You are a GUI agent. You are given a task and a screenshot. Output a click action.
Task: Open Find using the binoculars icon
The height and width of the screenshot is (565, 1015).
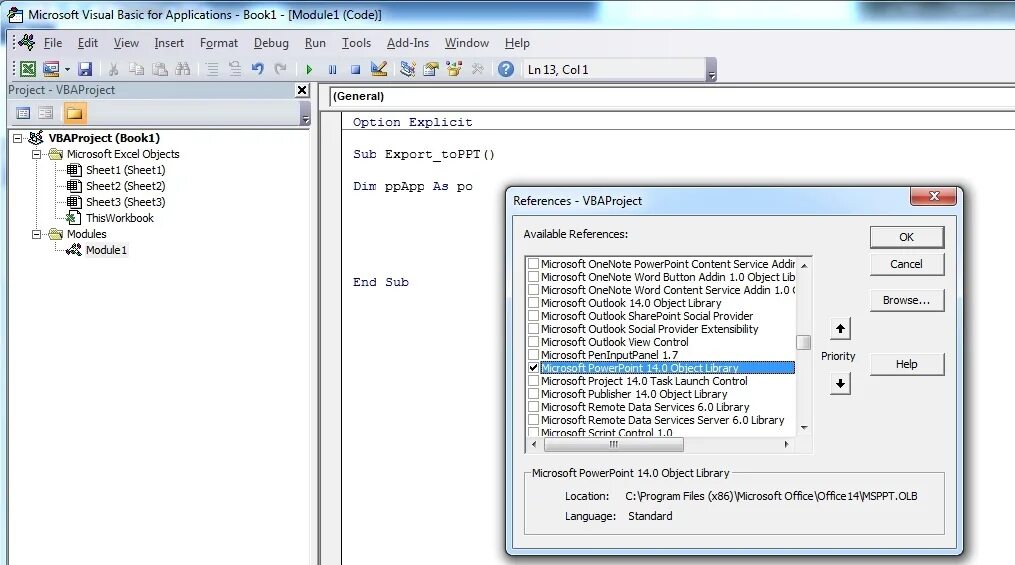click(x=183, y=69)
